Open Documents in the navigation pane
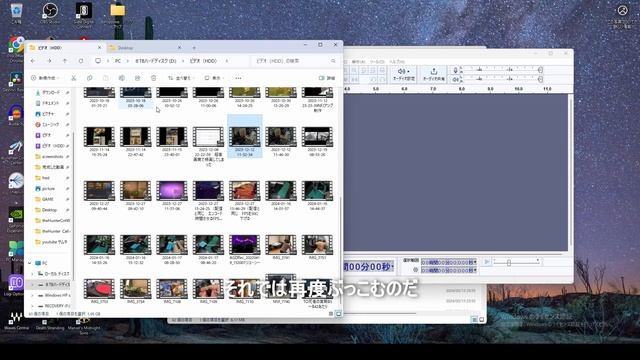The image size is (640, 360). point(52,103)
